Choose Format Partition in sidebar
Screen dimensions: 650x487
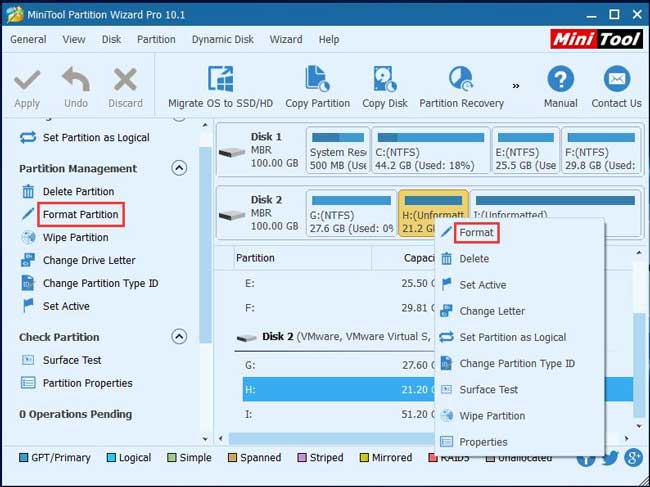(x=80, y=215)
